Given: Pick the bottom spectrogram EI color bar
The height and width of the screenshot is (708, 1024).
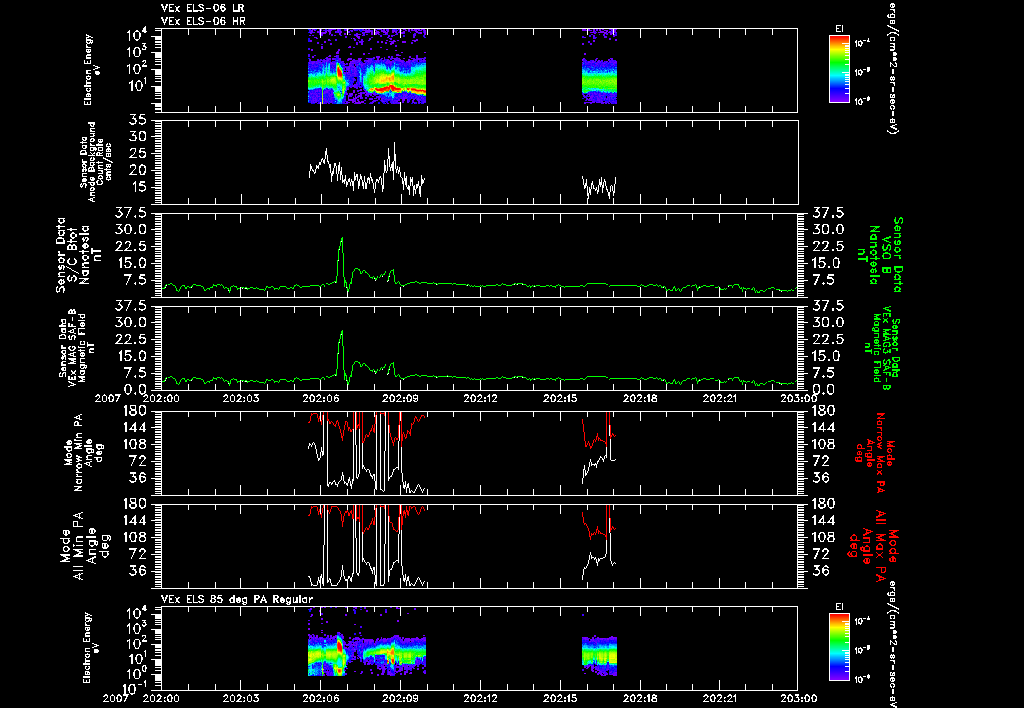Looking at the screenshot, I should 839,647.
